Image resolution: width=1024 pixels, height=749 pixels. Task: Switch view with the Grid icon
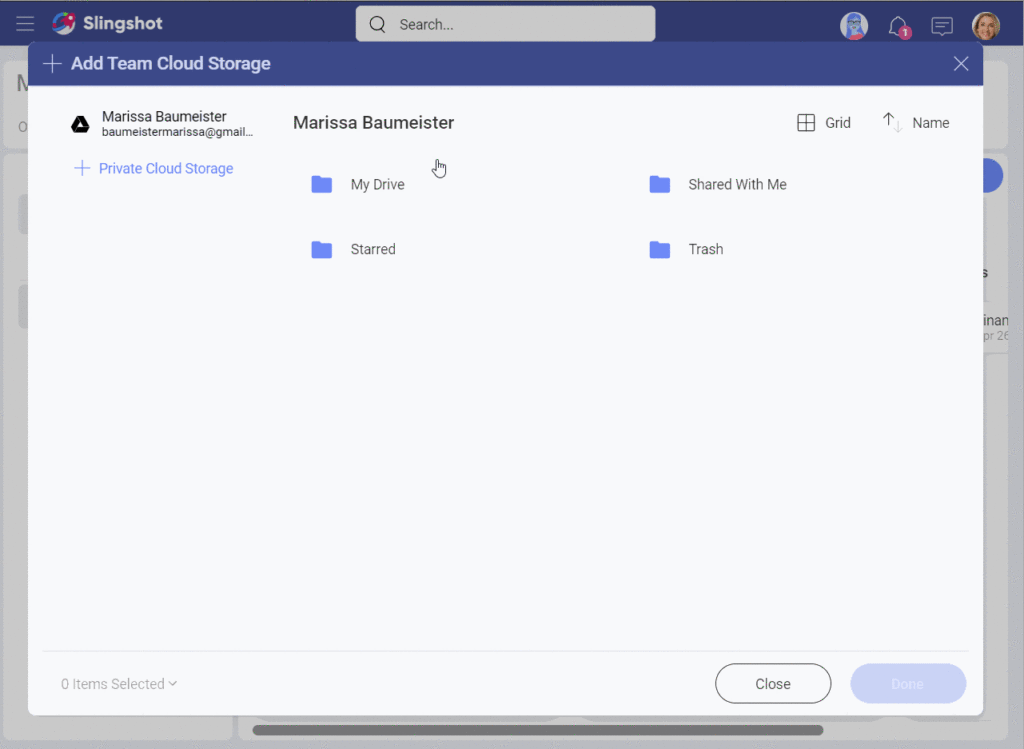(806, 123)
